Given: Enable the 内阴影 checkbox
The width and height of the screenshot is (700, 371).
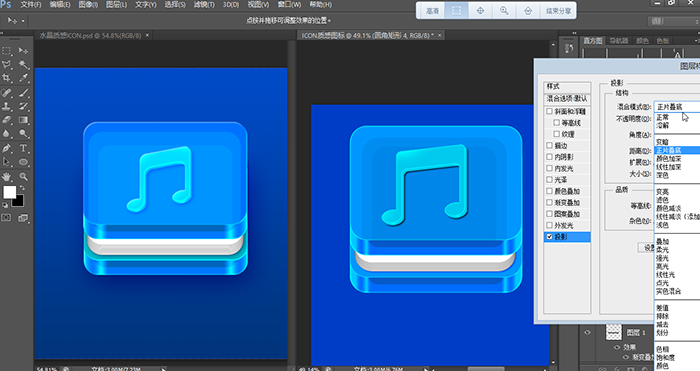Looking at the screenshot, I should [x=550, y=157].
